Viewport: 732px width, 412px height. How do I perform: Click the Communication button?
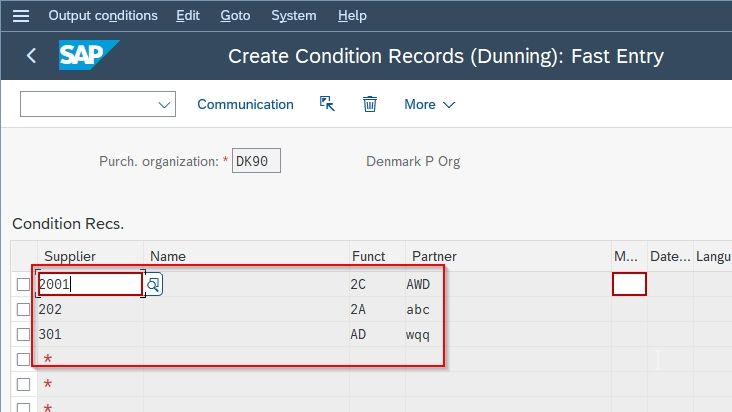(x=245, y=104)
